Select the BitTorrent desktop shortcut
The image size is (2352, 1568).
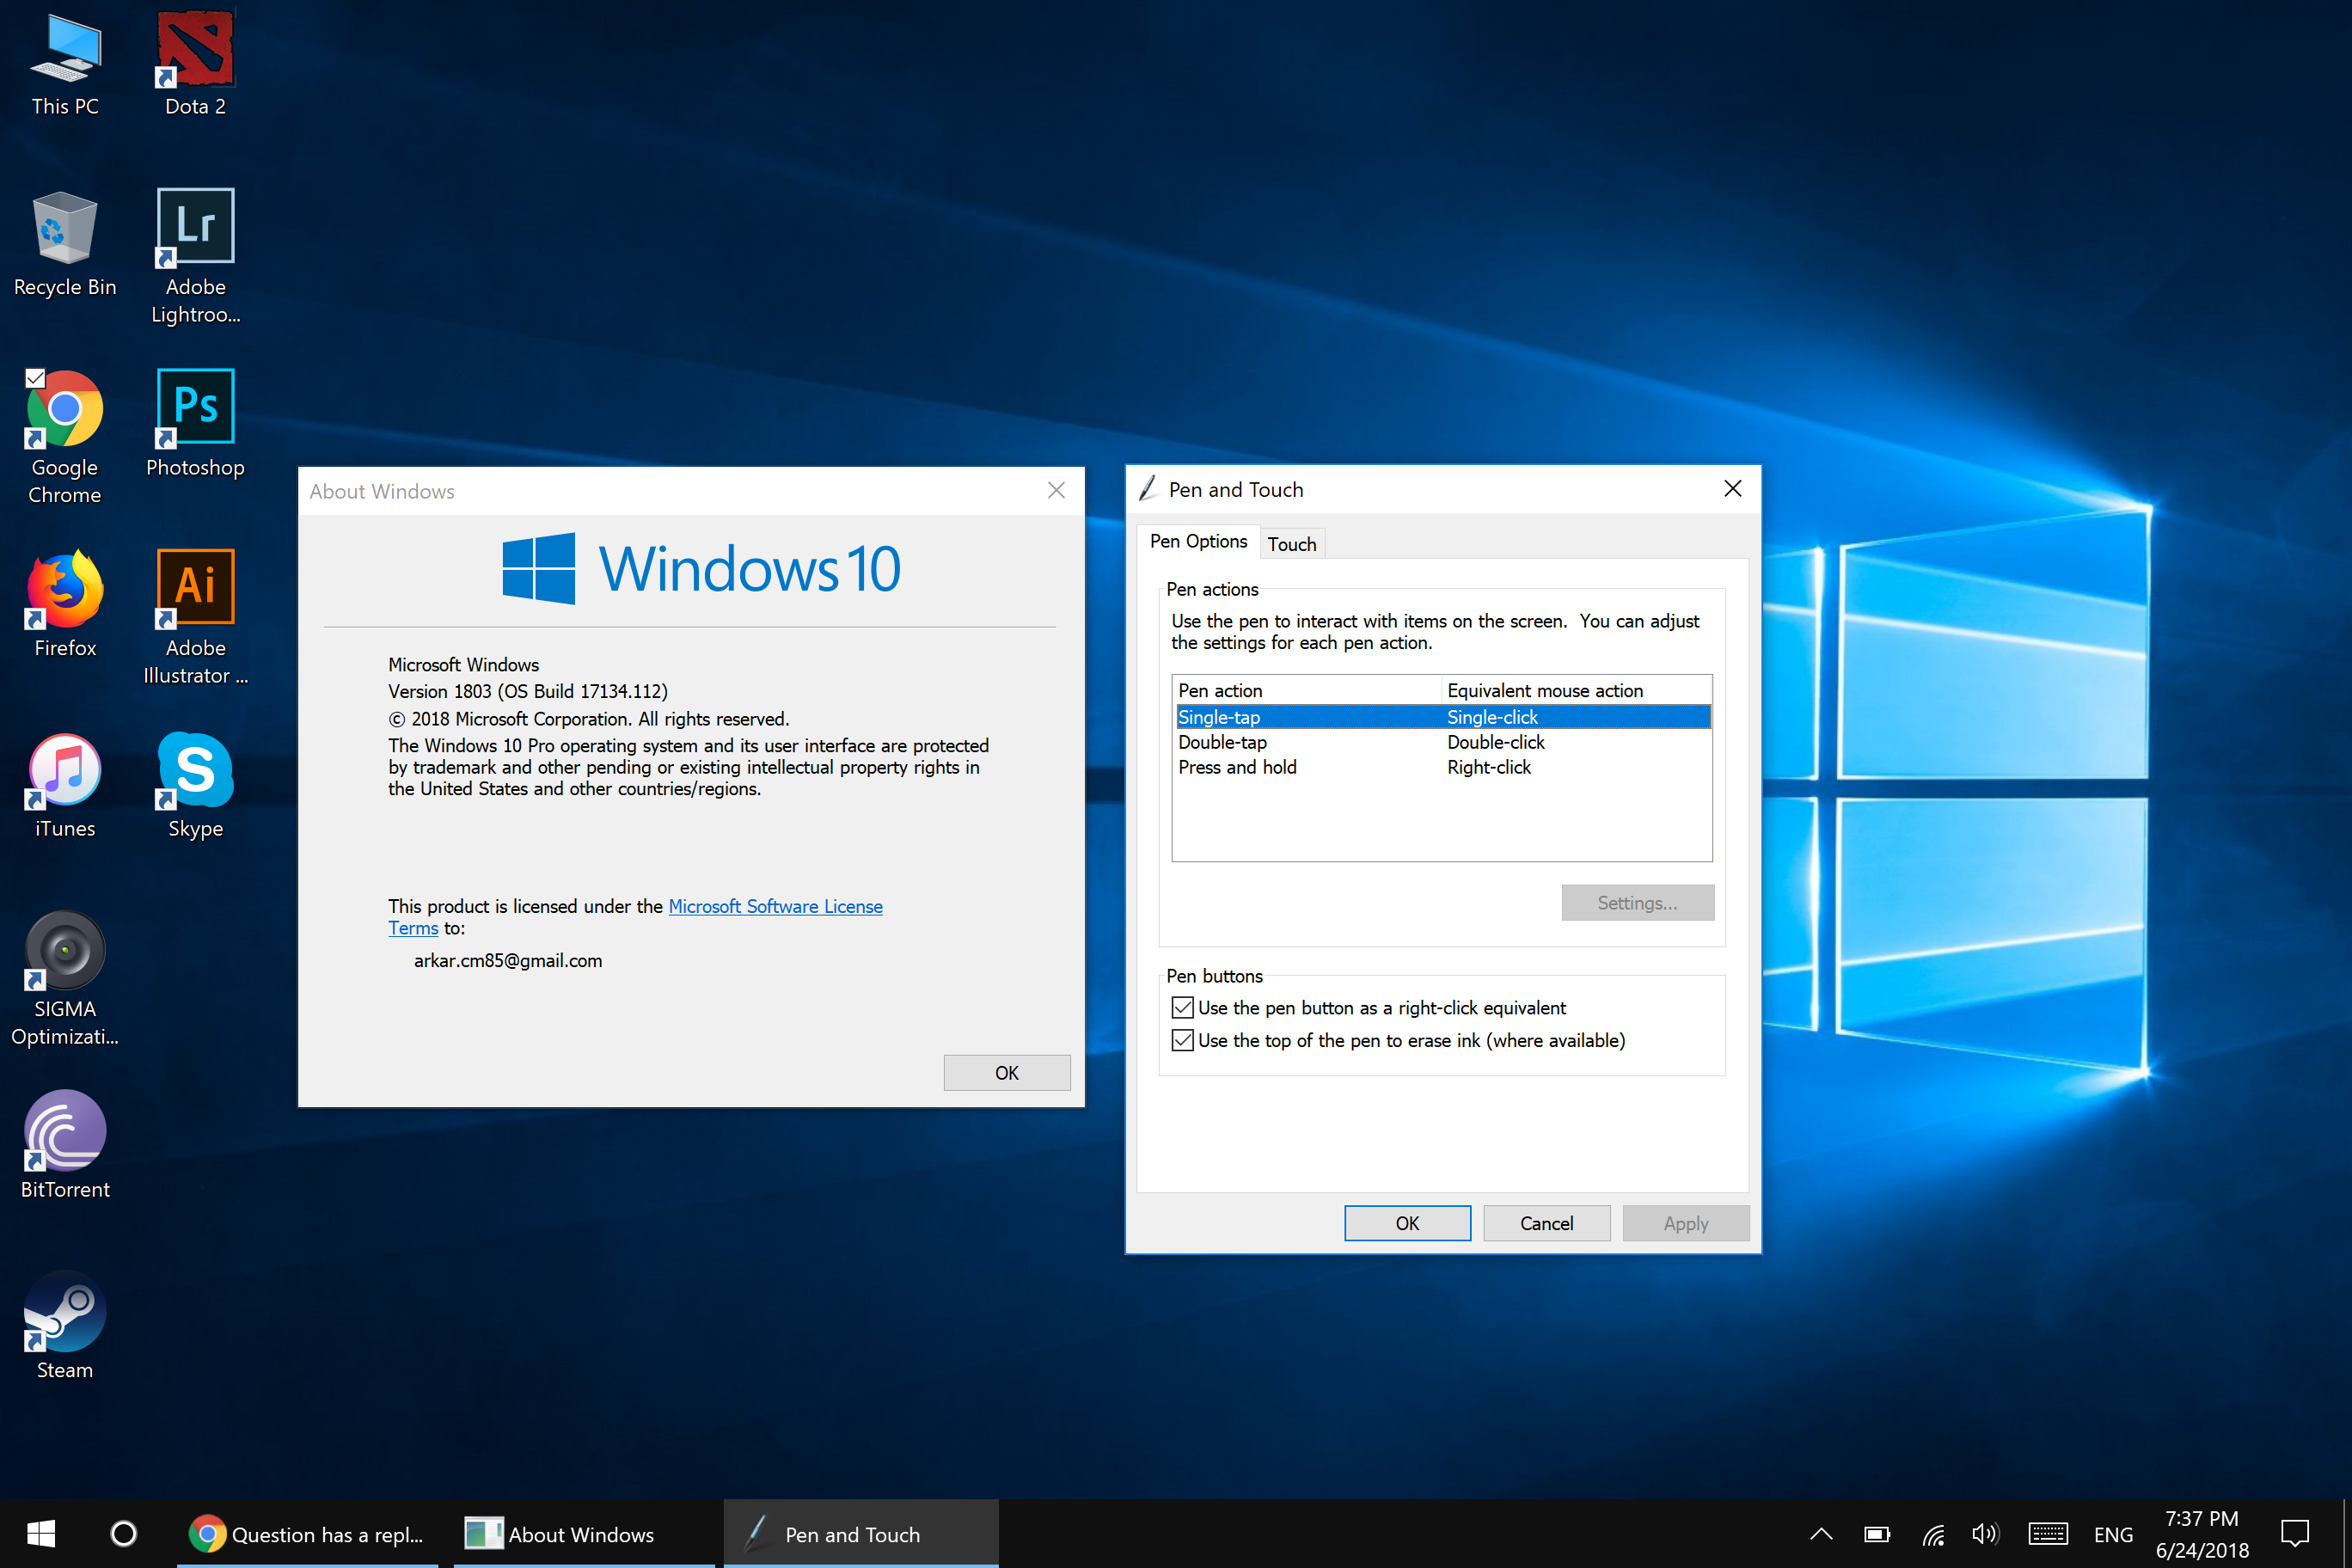(65, 1146)
